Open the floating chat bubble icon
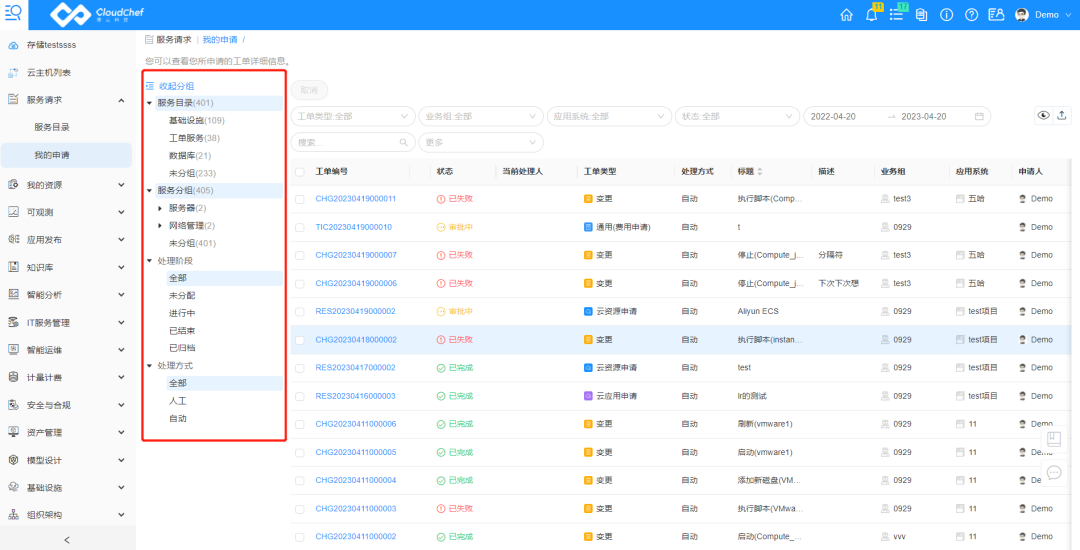Image resolution: width=1080 pixels, height=550 pixels. [x=1054, y=473]
